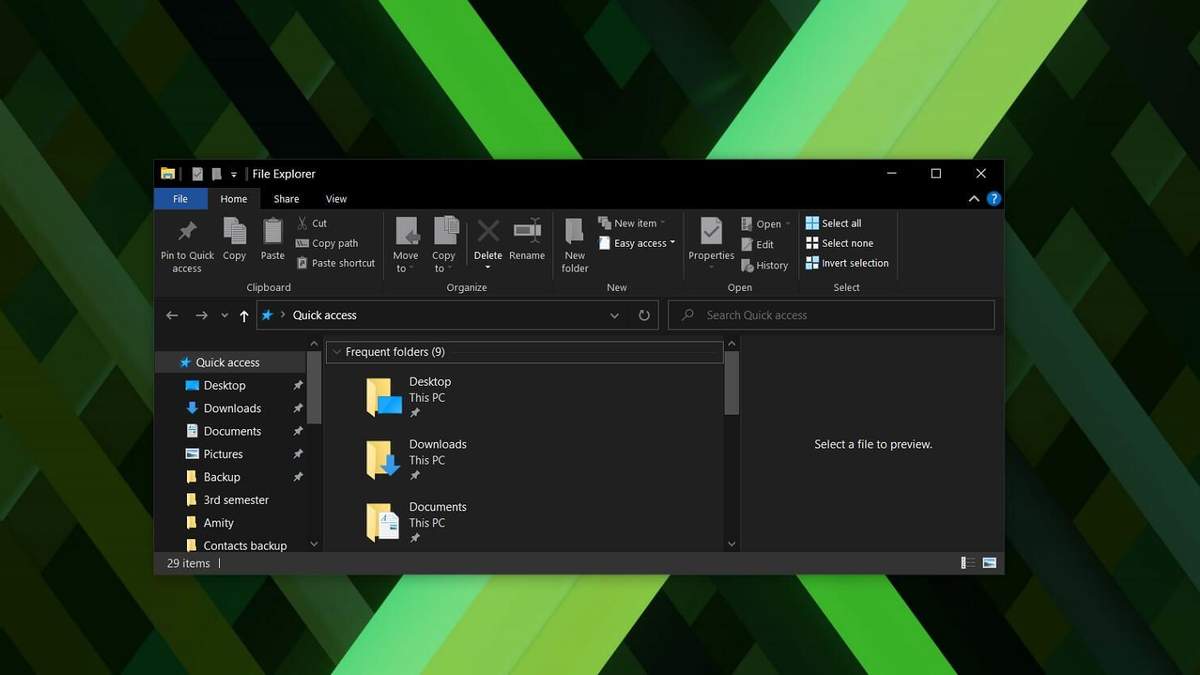This screenshot has width=1200, height=675.
Task: Click the Cut scissors icon
Action: click(303, 223)
